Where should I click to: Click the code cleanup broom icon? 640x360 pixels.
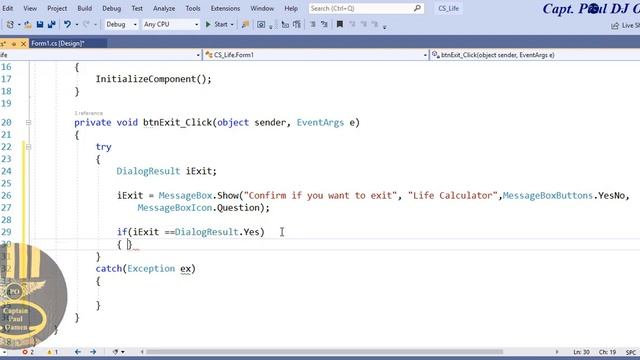click(116, 352)
